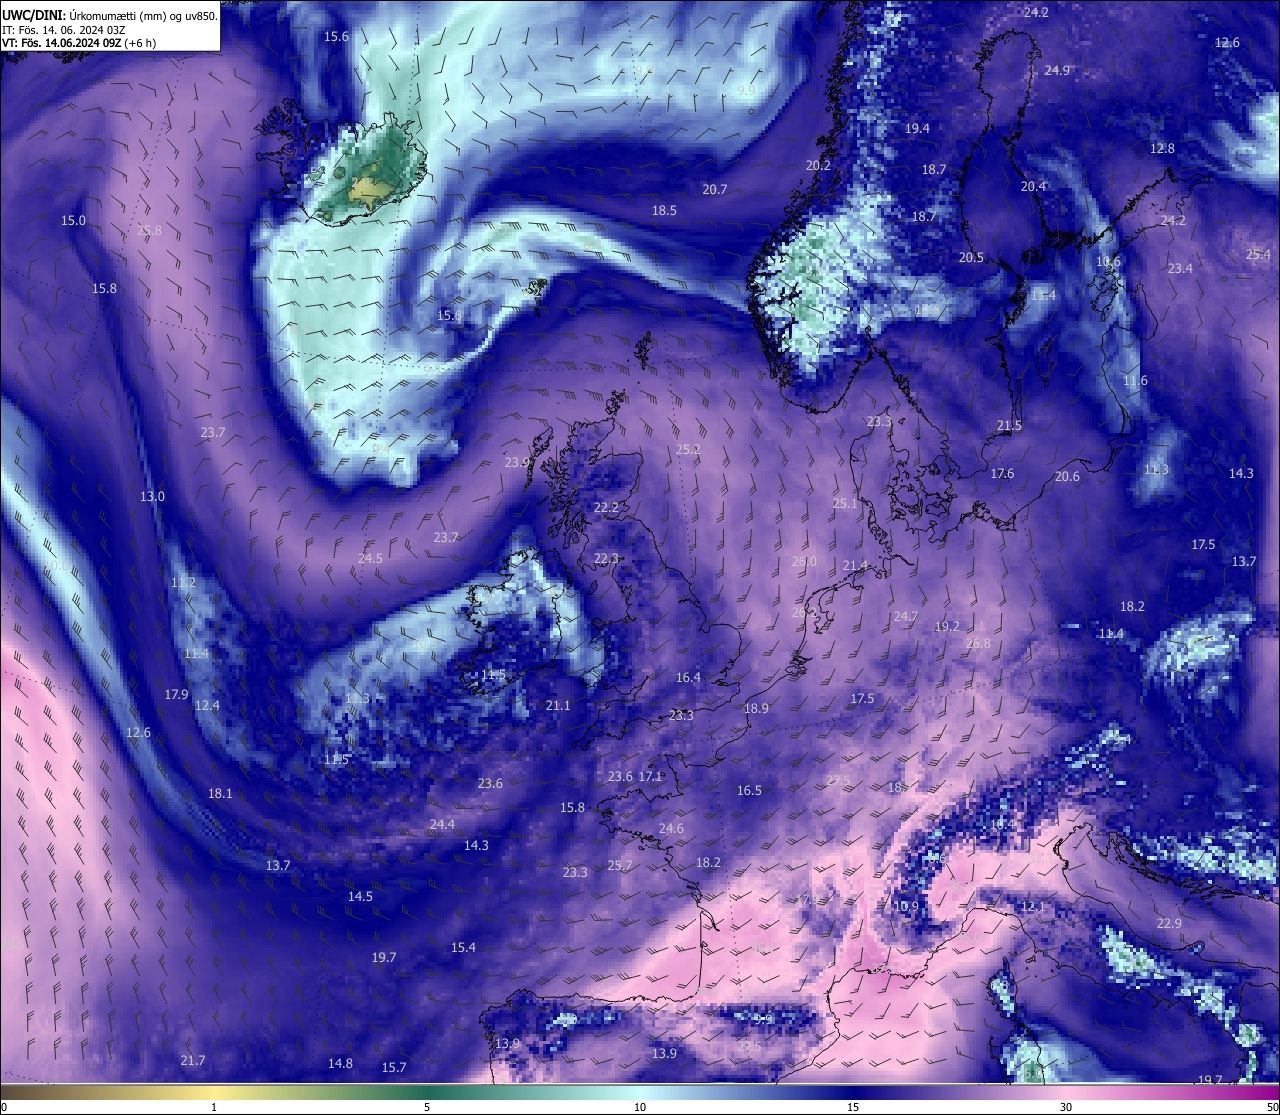This screenshot has height=1115, width=1280.
Task: Click the map value '15.0'
Action: click(x=73, y=220)
